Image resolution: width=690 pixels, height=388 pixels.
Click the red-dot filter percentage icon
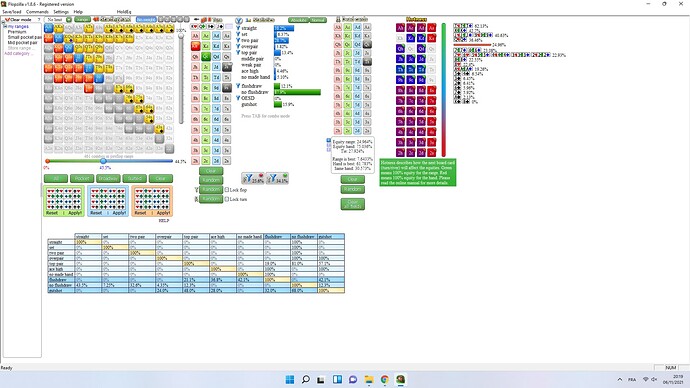(253, 178)
